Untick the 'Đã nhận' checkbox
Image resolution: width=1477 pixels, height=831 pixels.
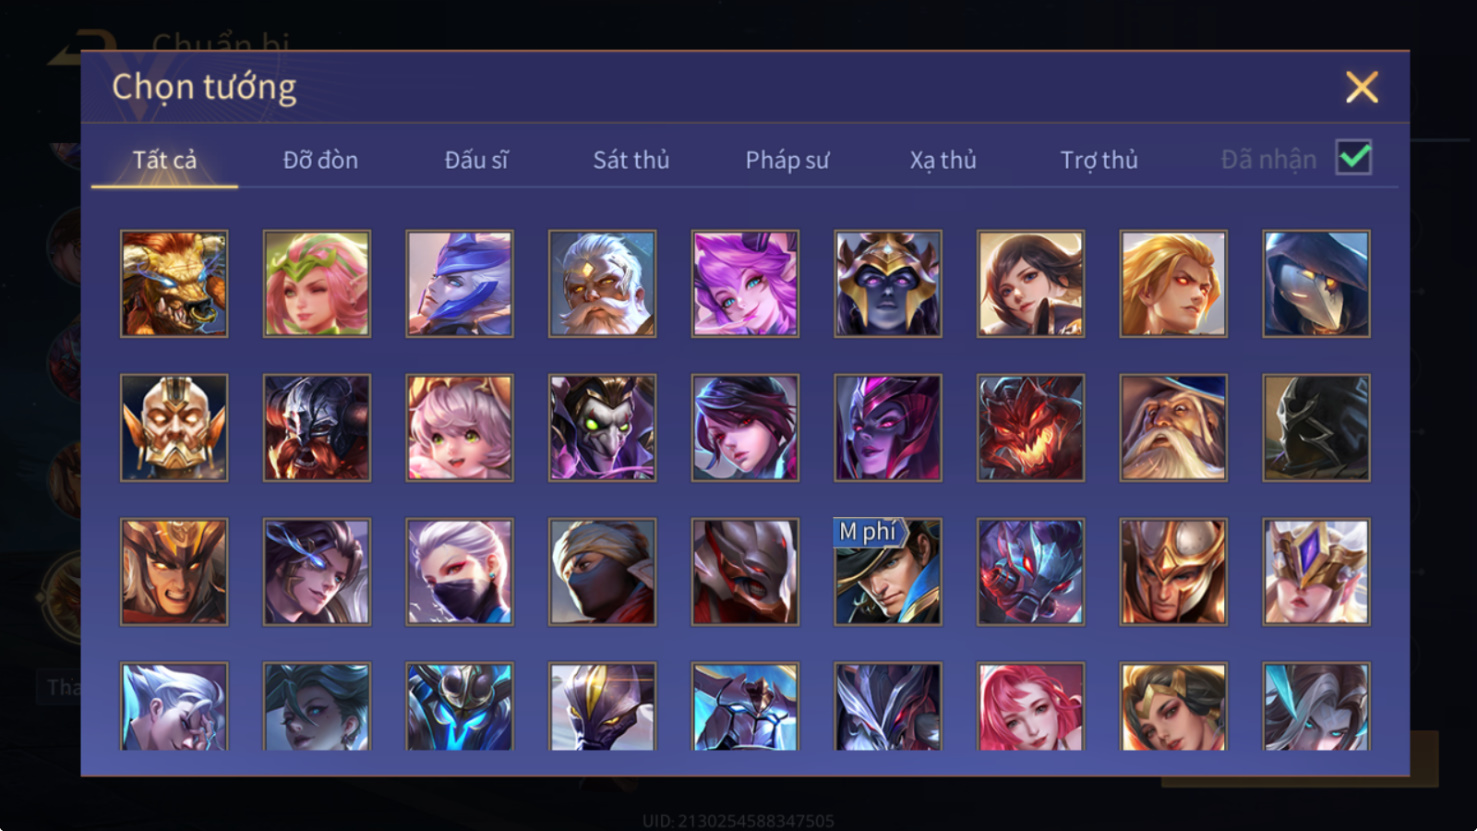1354,158
